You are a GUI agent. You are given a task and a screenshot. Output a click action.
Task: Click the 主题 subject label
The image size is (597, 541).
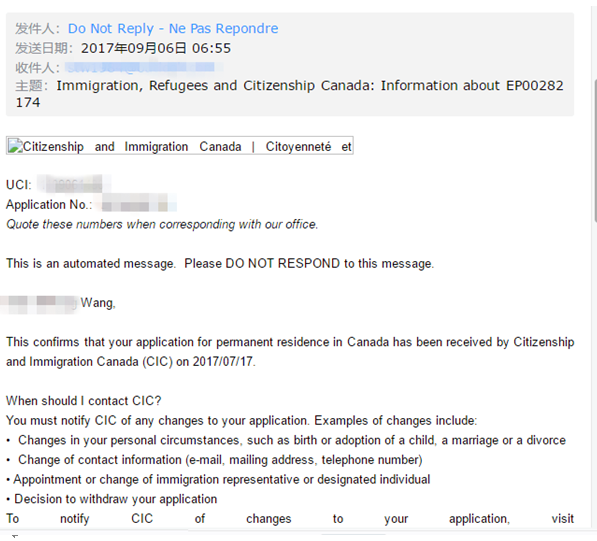[x=31, y=86]
